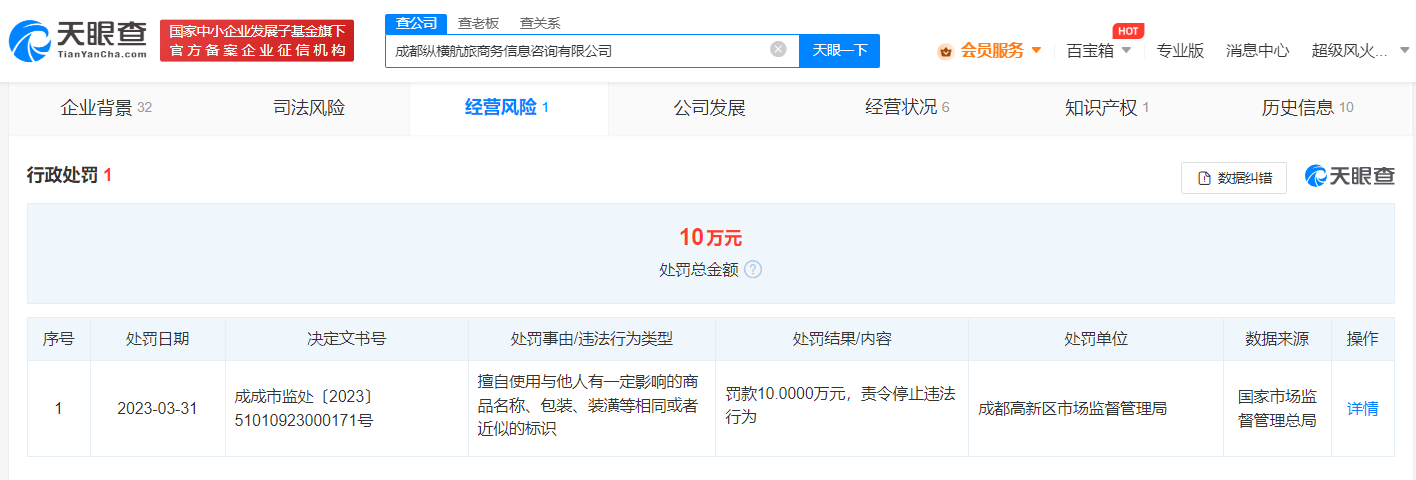1416x480 pixels.
Task: Click the 决定文书号 column header
Action: (x=347, y=339)
